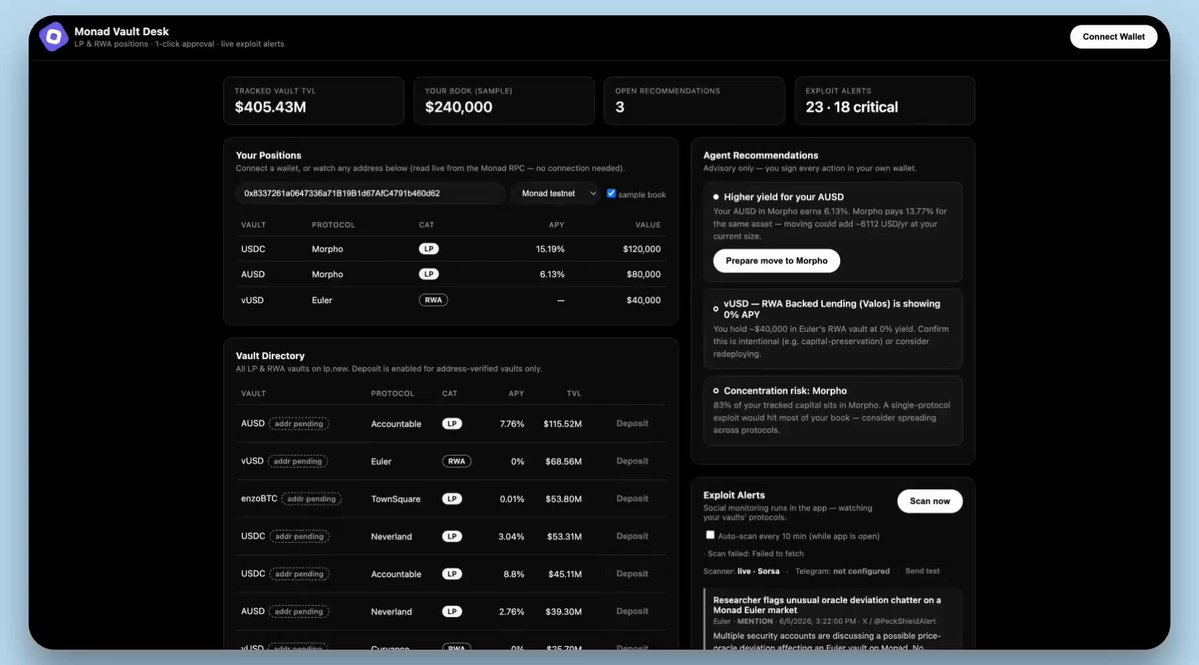This screenshot has width=1199, height=665.
Task: Click Deposit for AUSD Accountable vault
Action: pyautogui.click(x=632, y=423)
